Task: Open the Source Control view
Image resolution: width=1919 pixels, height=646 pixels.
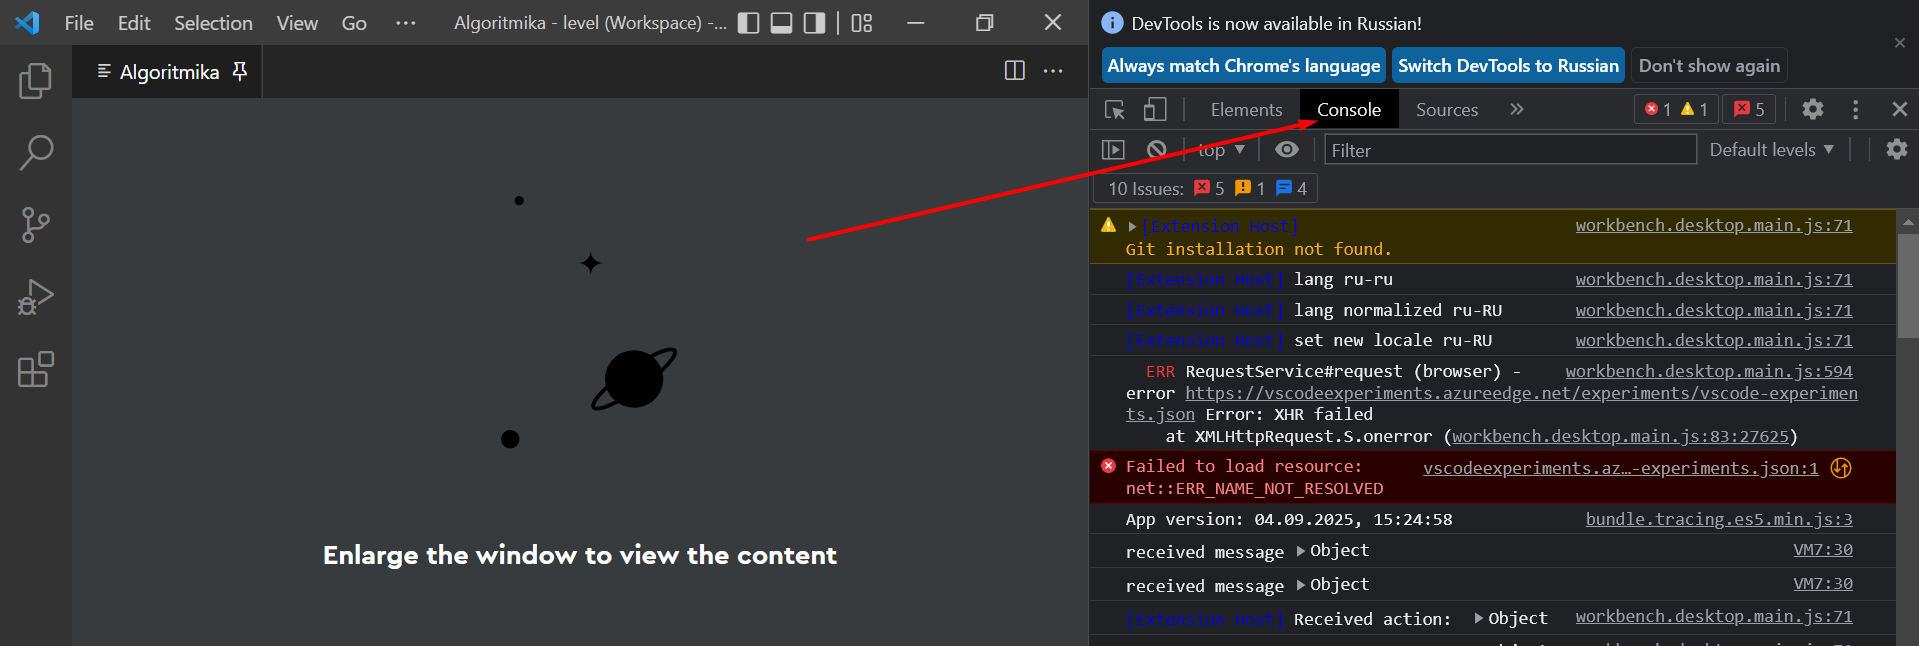Action: 36,225
